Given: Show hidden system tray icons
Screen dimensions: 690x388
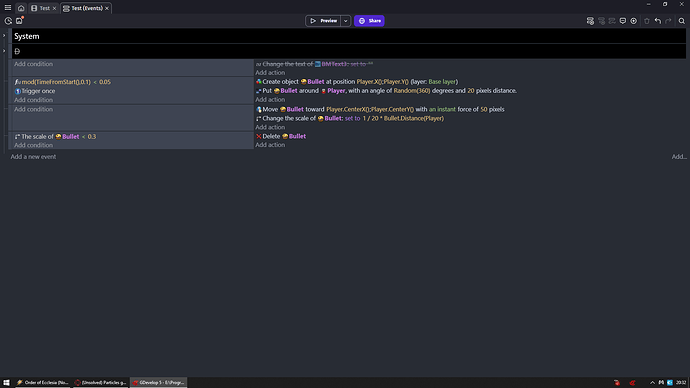Looking at the screenshot, I should pos(652,383).
